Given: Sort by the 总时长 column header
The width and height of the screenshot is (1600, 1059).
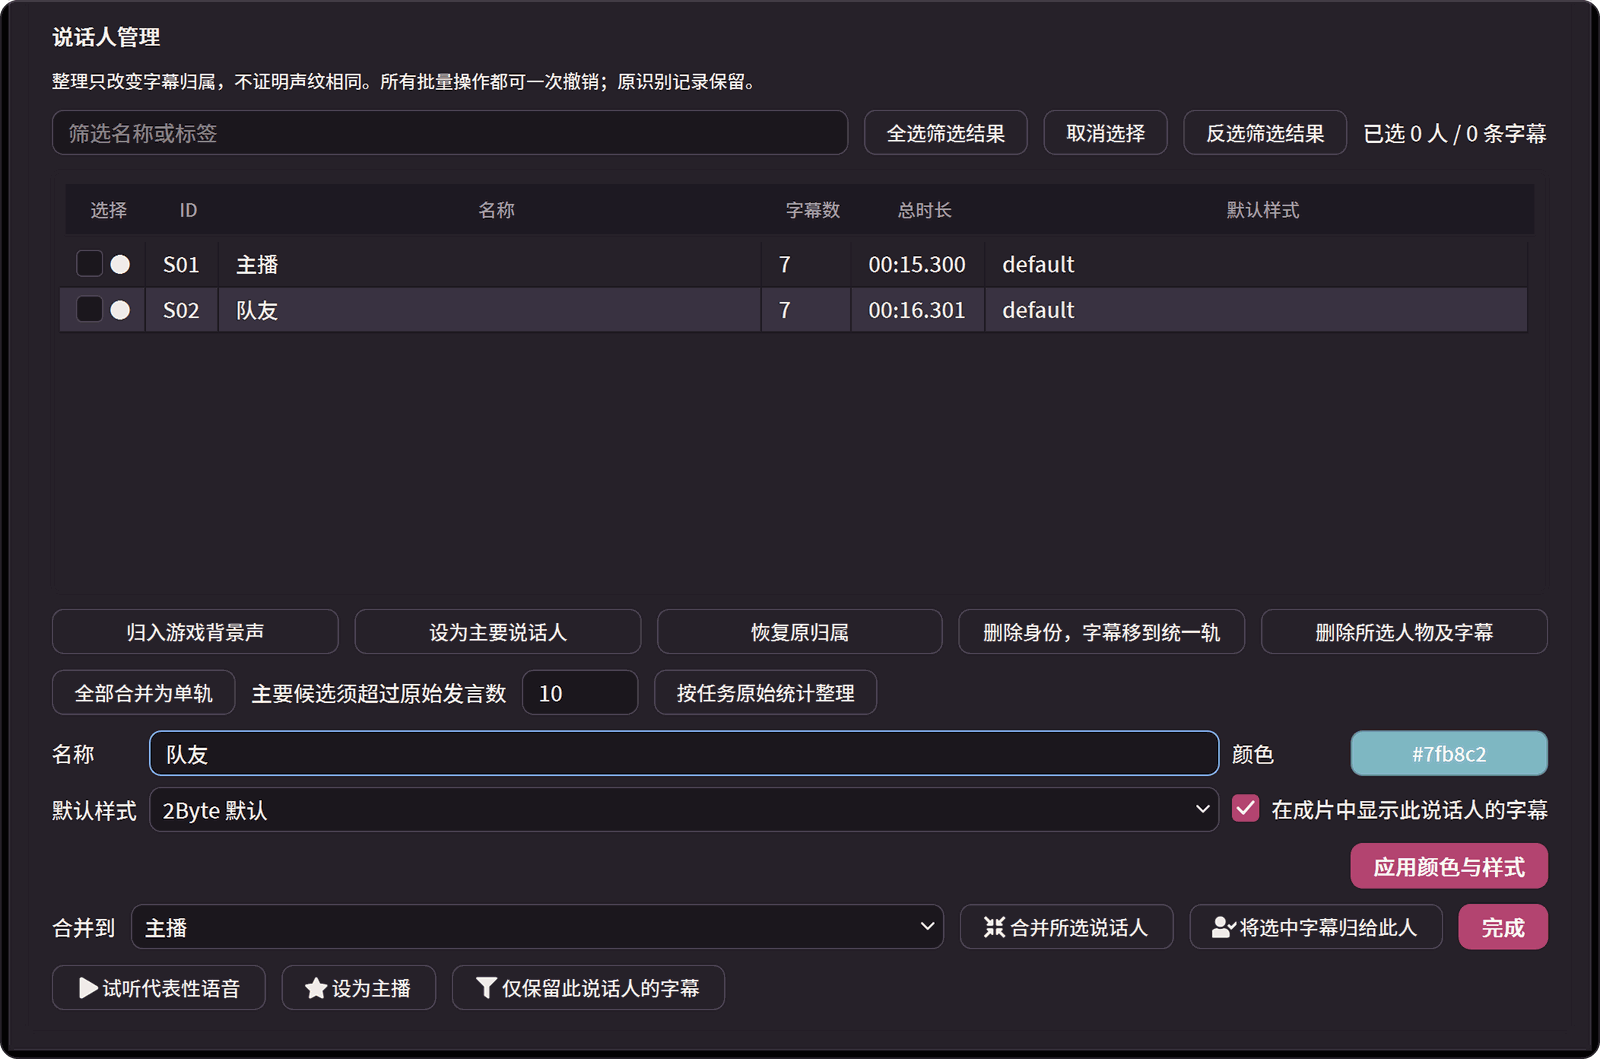Looking at the screenshot, I should click(925, 210).
